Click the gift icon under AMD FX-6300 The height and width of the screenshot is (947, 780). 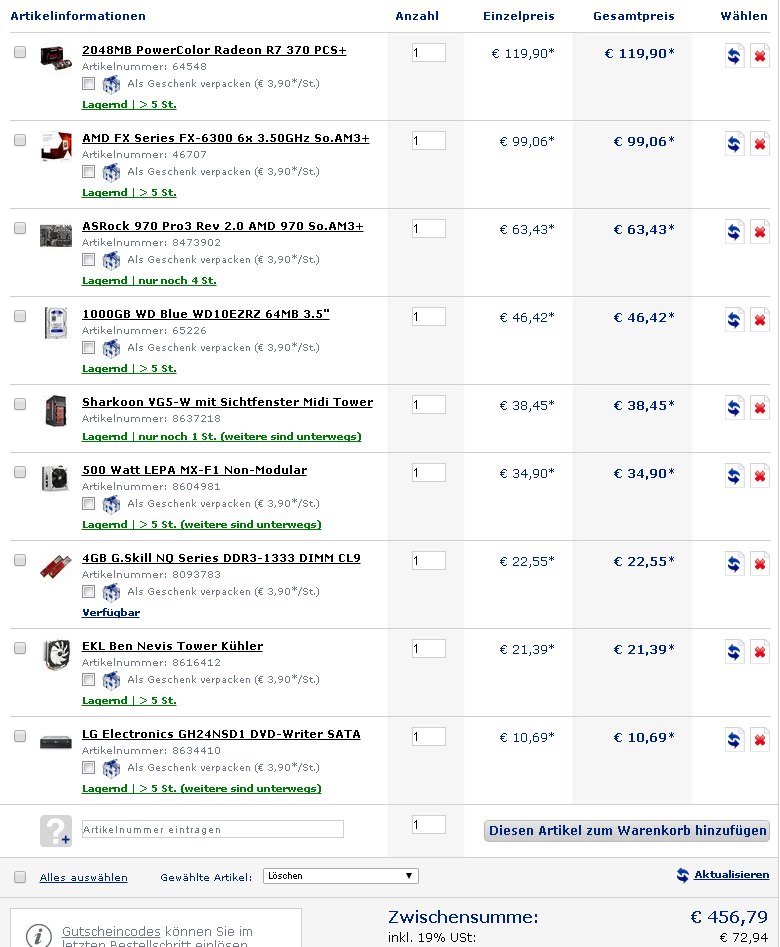(111, 173)
